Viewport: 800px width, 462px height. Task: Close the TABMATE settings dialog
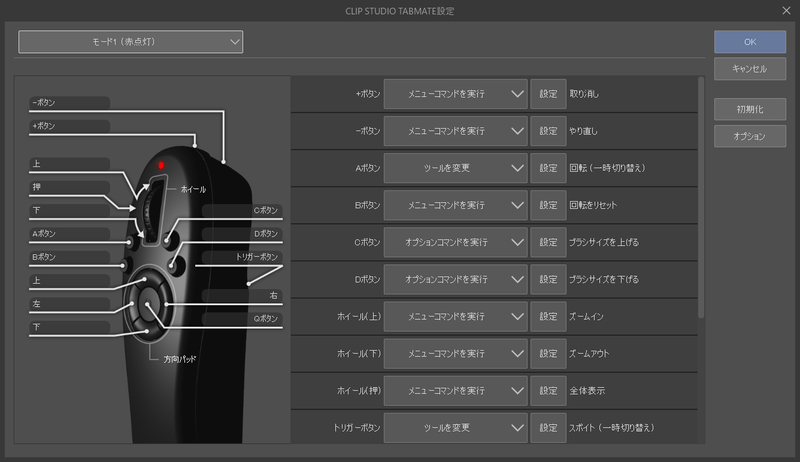click(786, 11)
